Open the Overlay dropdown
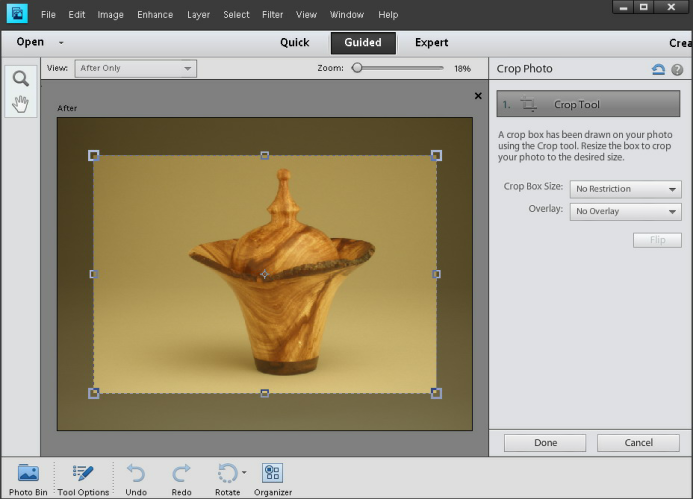This screenshot has width=693, height=500. coord(625,212)
